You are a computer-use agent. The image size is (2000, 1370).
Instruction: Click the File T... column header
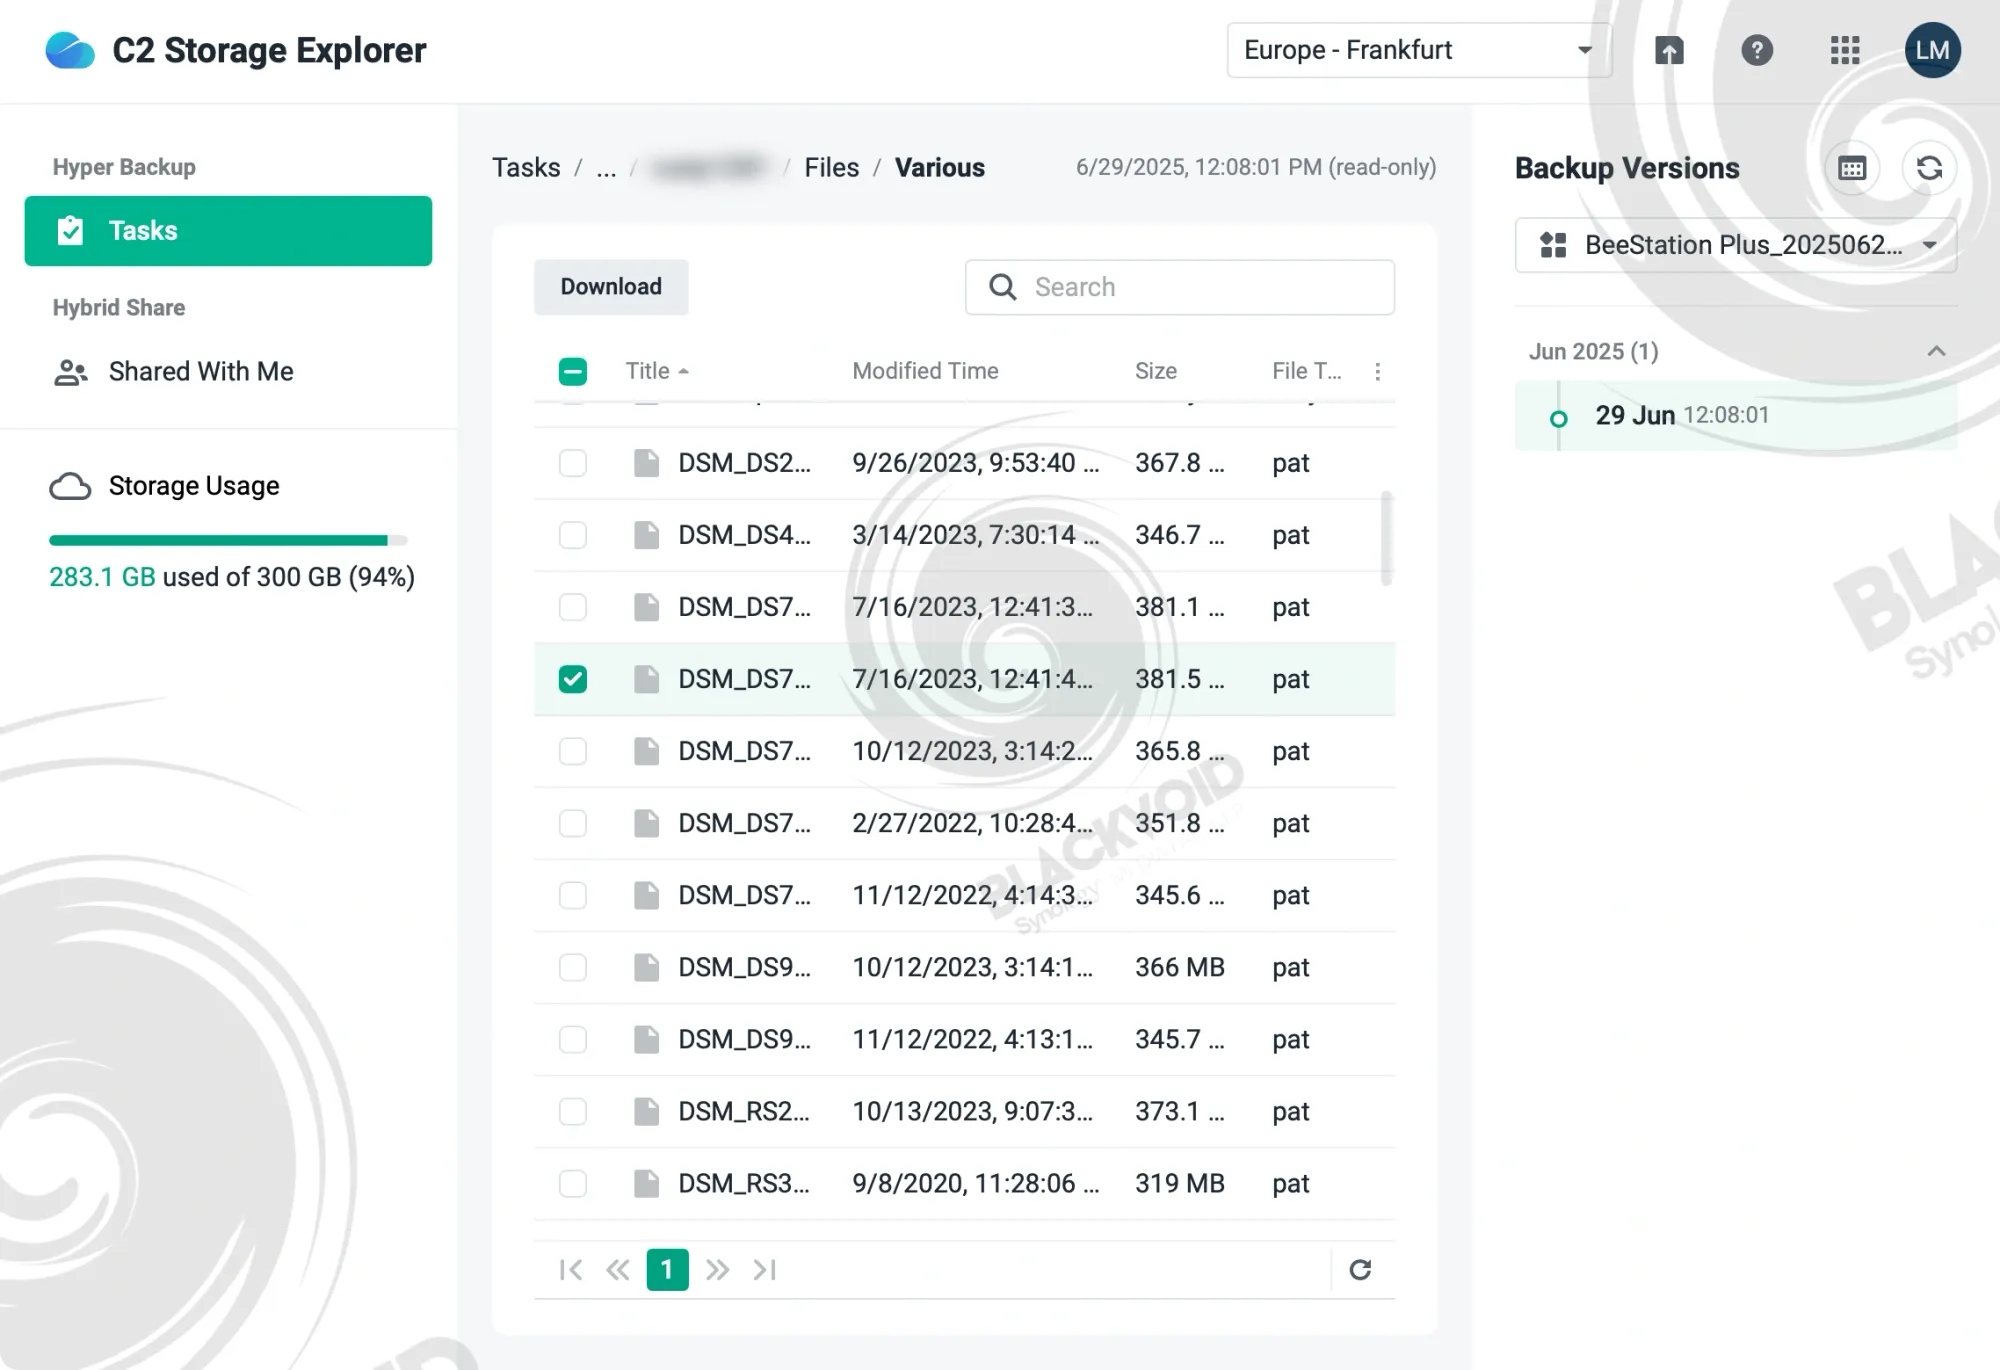pyautogui.click(x=1307, y=371)
